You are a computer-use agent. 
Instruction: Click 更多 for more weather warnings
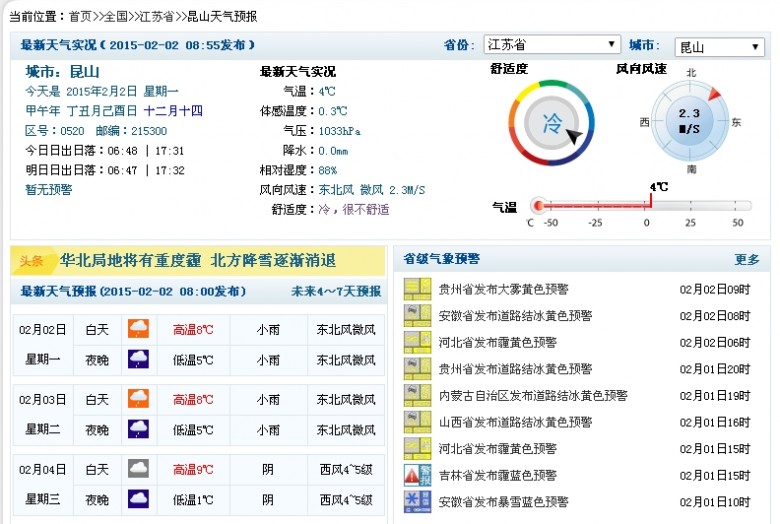[747, 259]
